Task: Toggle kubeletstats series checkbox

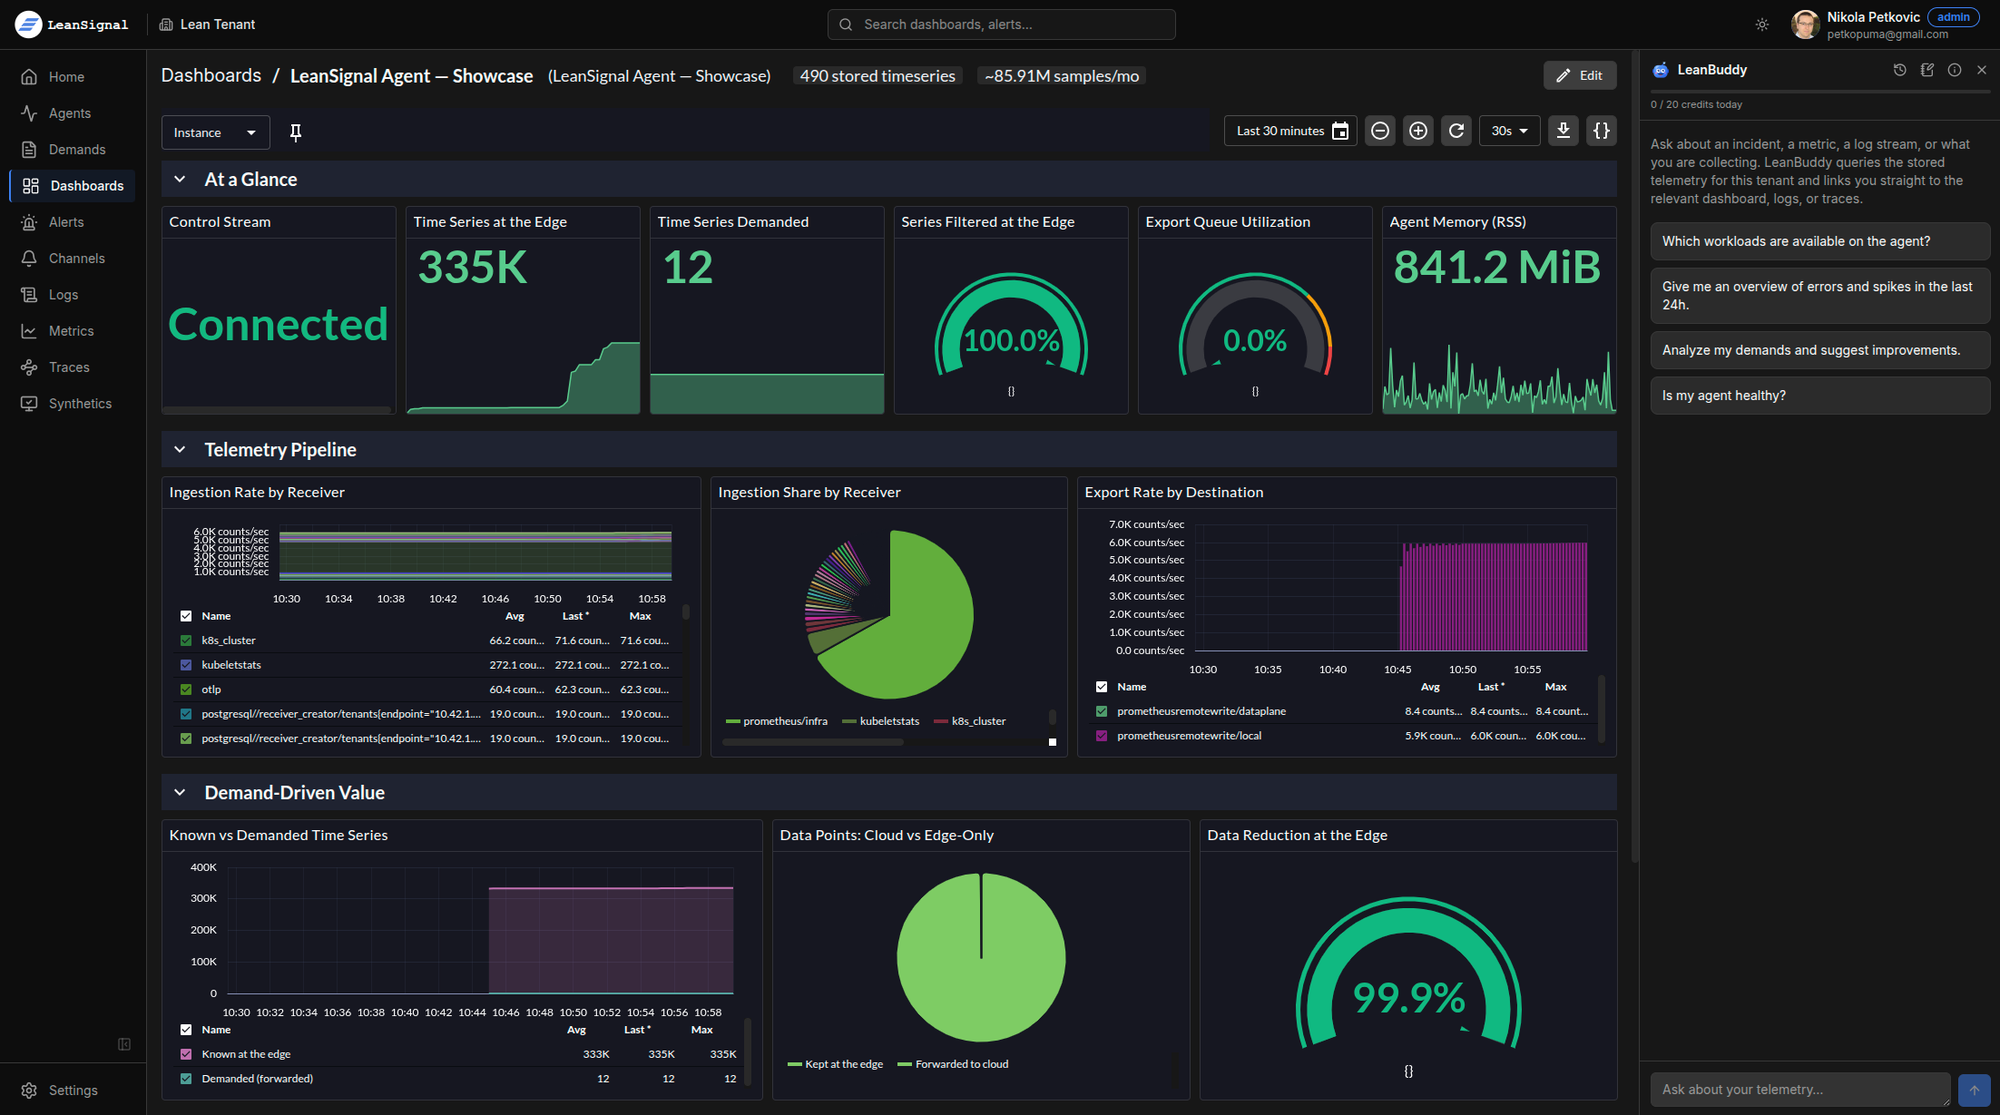Action: (x=186, y=665)
